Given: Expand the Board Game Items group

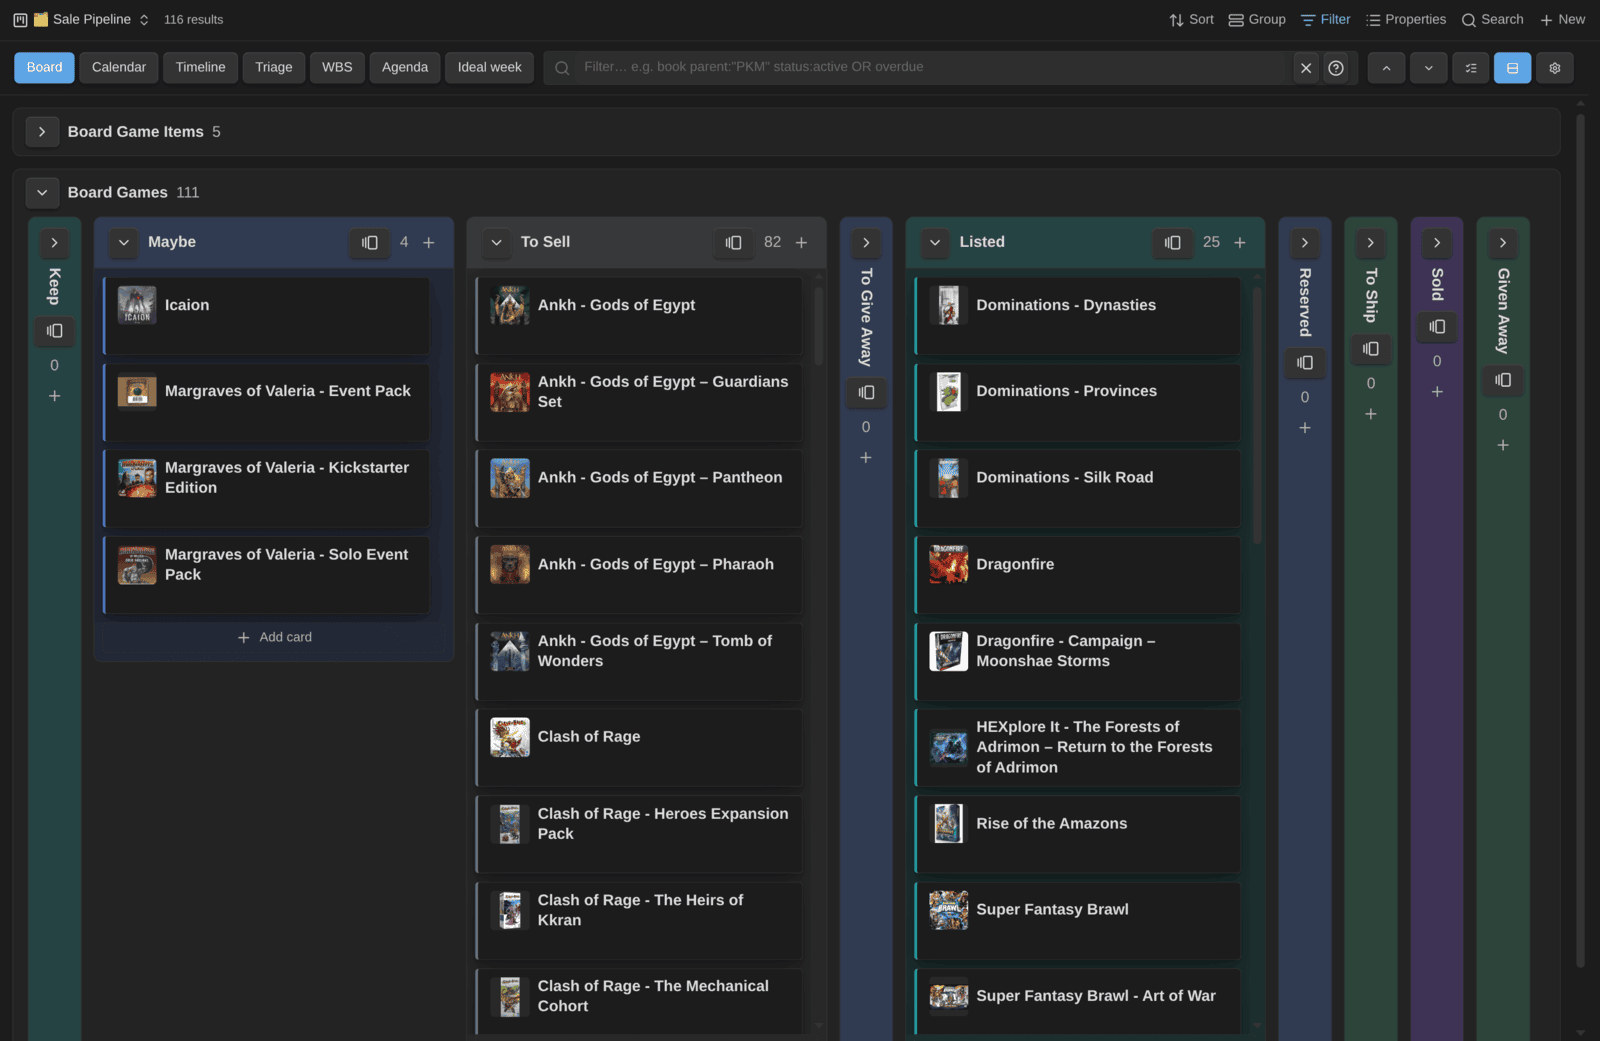Looking at the screenshot, I should point(42,132).
